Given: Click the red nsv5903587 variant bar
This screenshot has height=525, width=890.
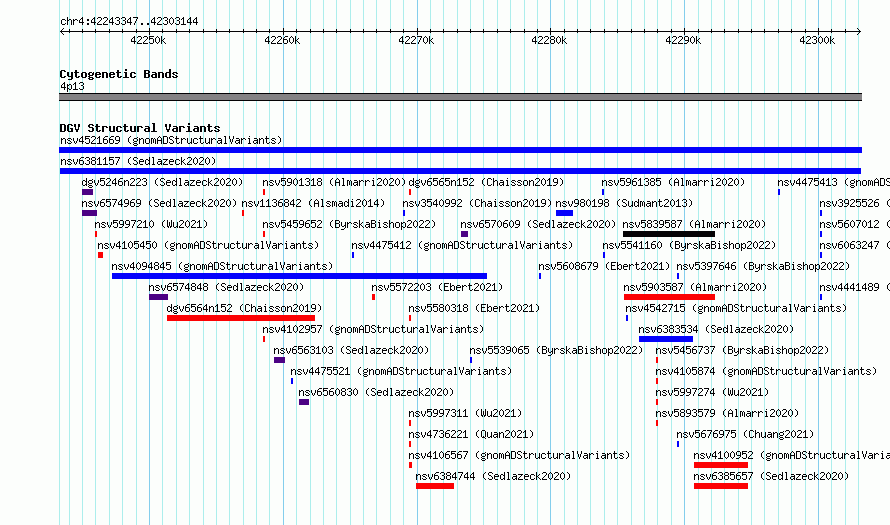Looking at the screenshot, I should point(669,297).
